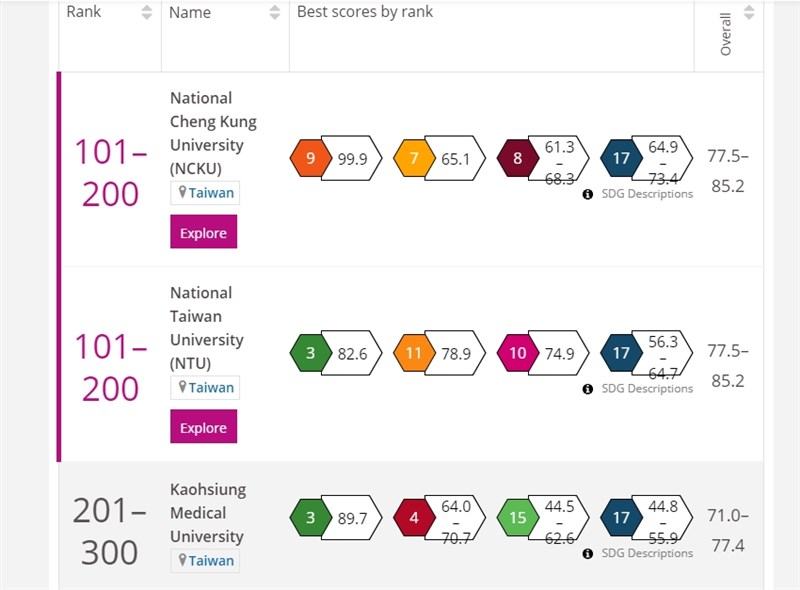Explore National Taiwan University

204,427
